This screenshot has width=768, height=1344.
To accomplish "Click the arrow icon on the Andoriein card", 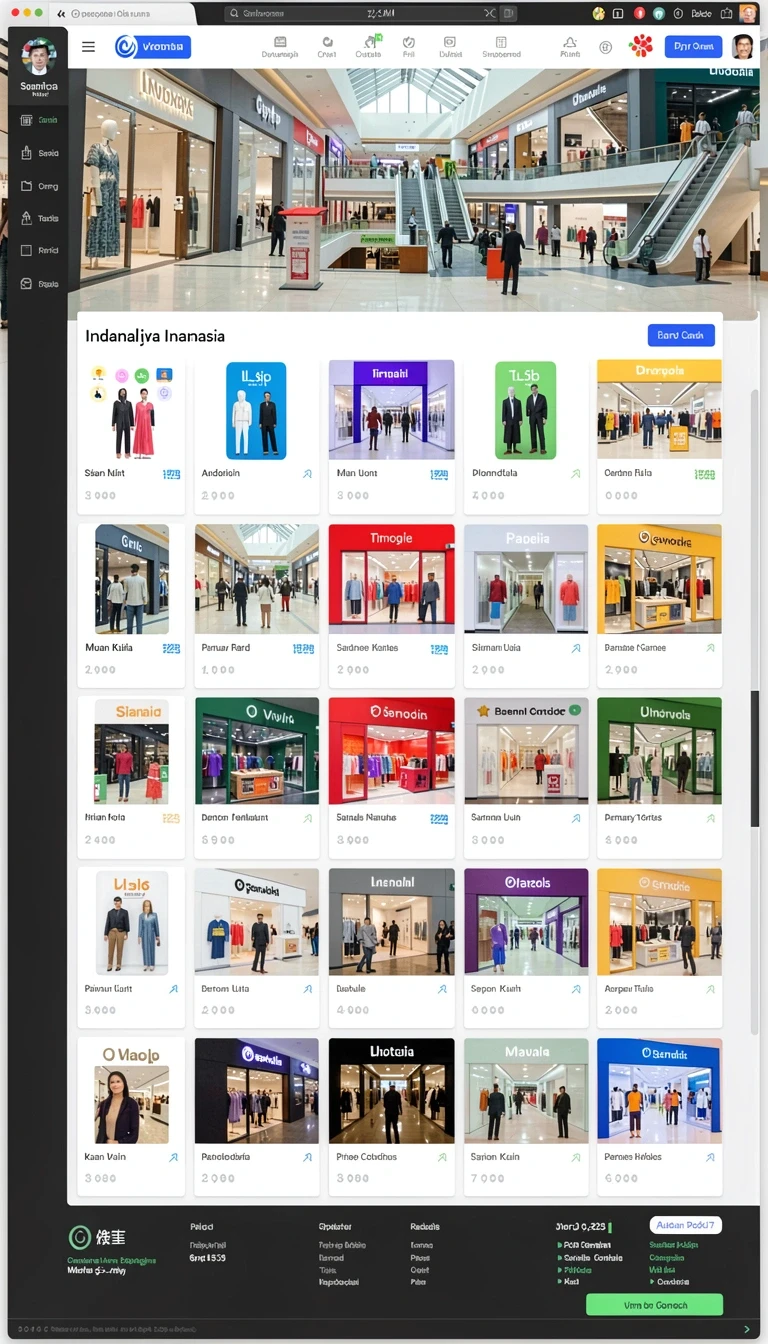I will [307, 474].
